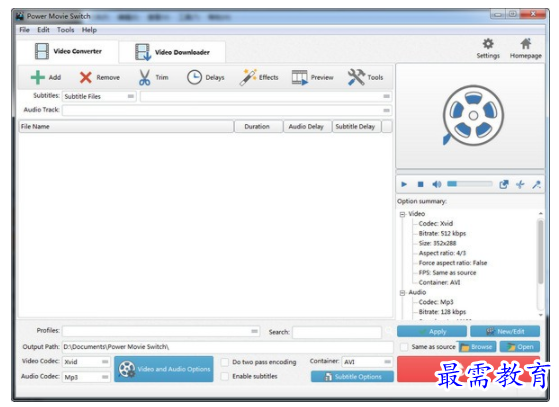Open the Trim scissors tool

(153, 77)
